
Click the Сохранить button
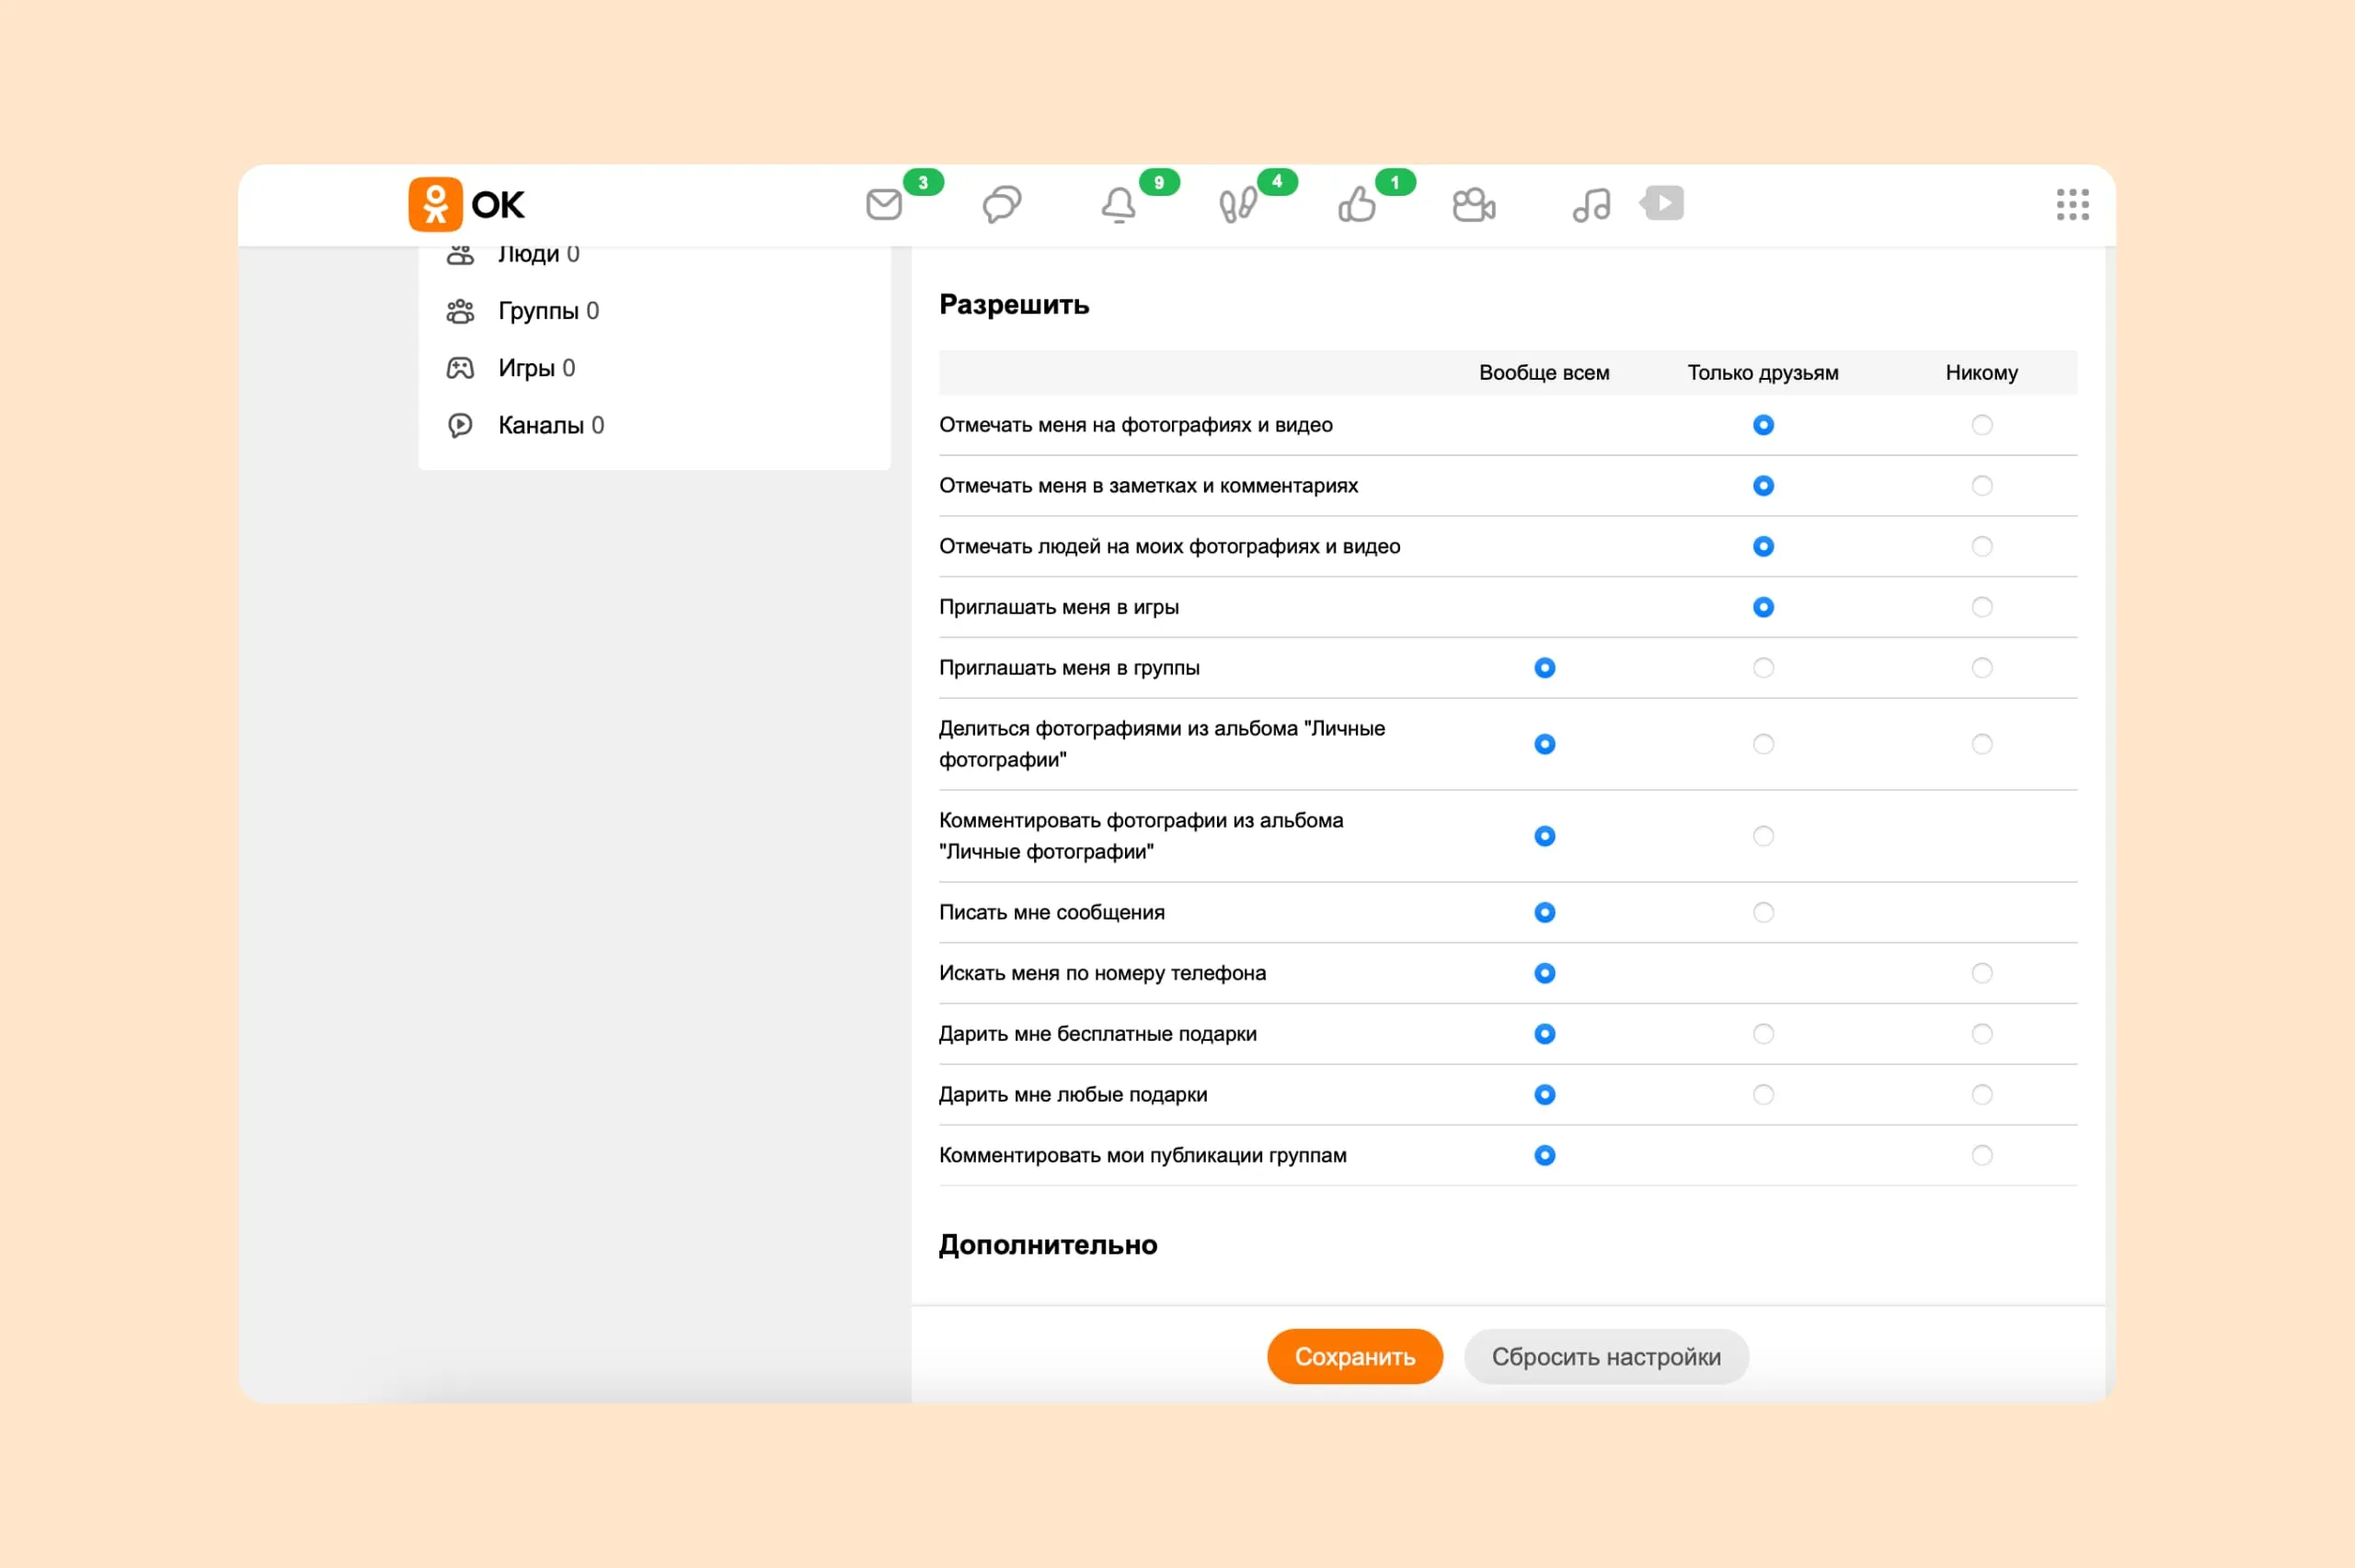point(1354,1356)
